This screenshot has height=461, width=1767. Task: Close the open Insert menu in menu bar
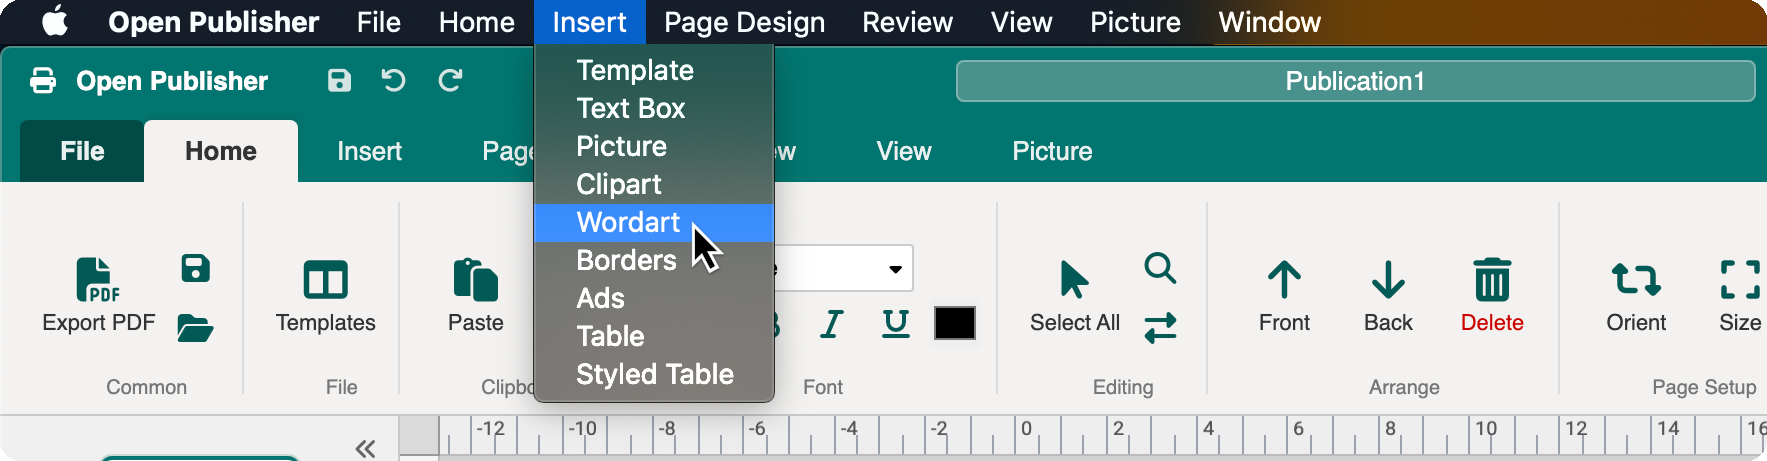(590, 22)
